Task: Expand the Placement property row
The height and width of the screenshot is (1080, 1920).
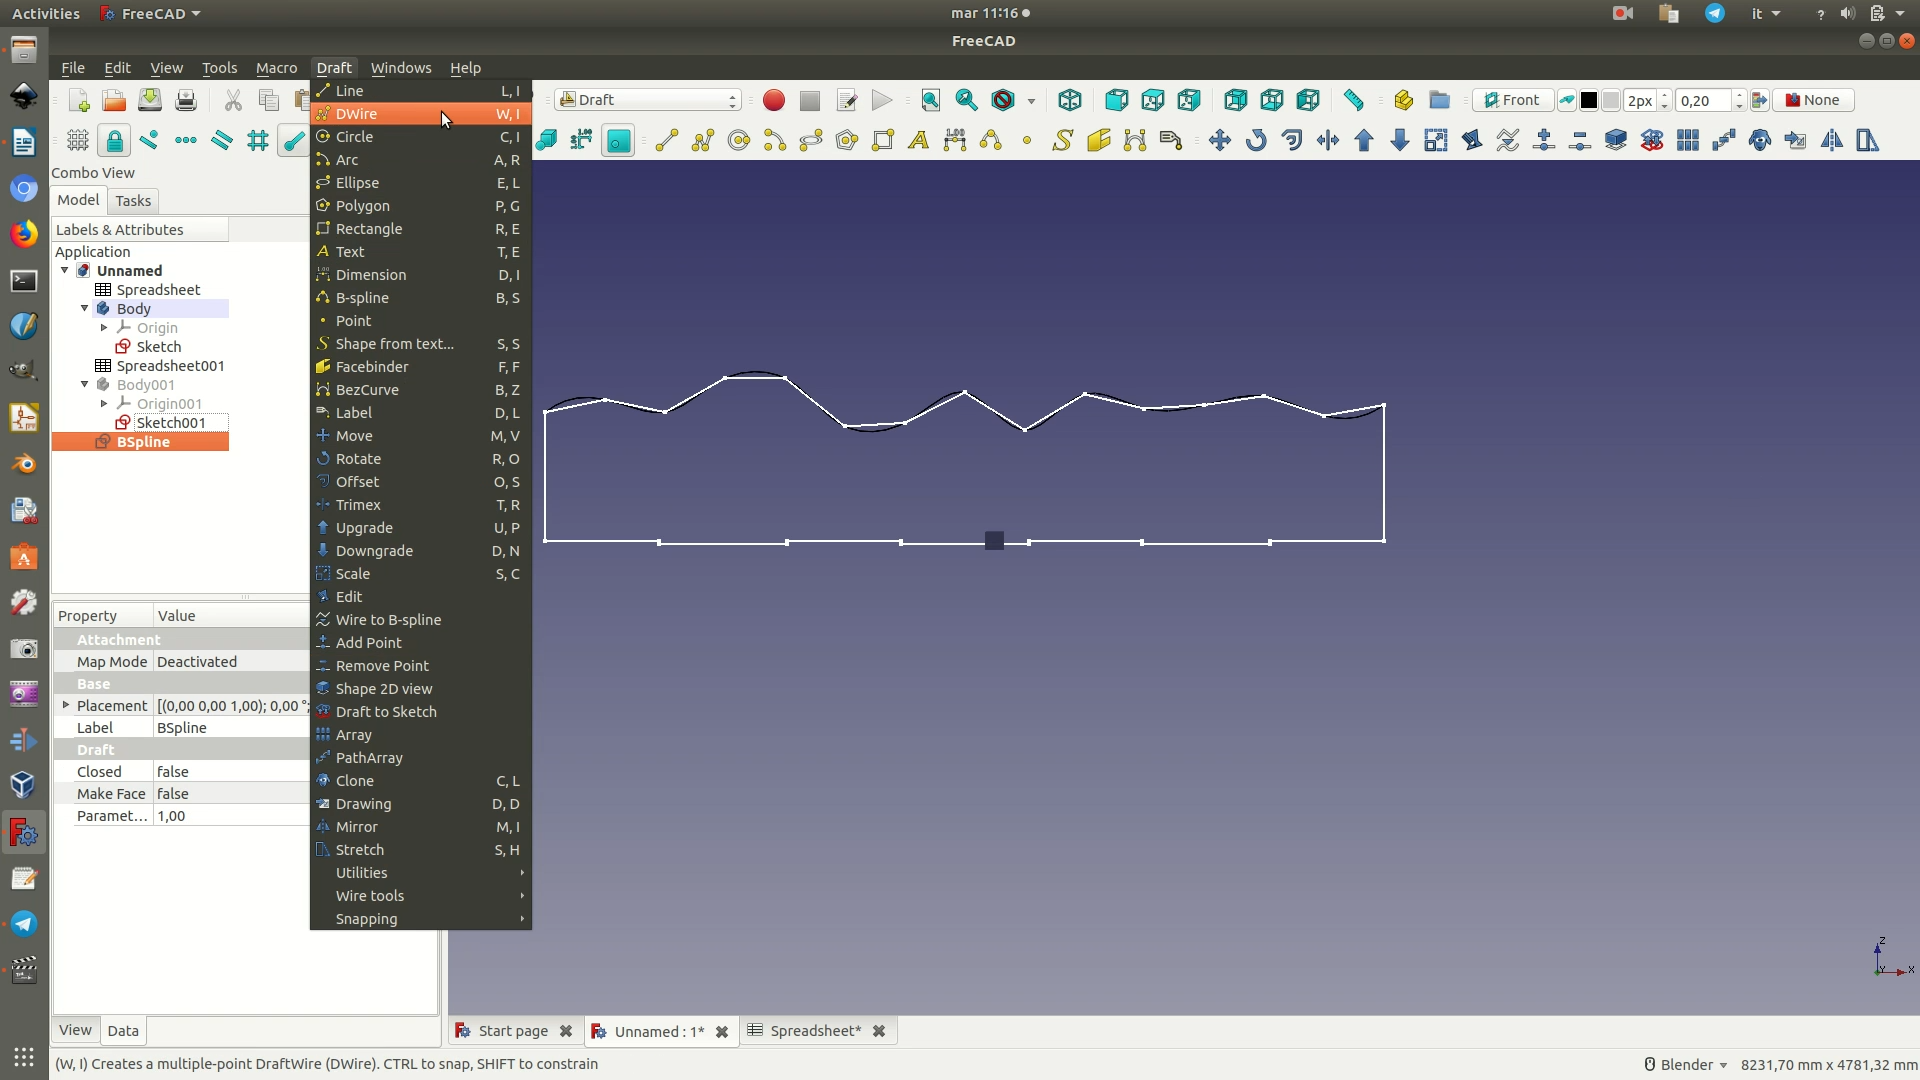Action: click(66, 706)
